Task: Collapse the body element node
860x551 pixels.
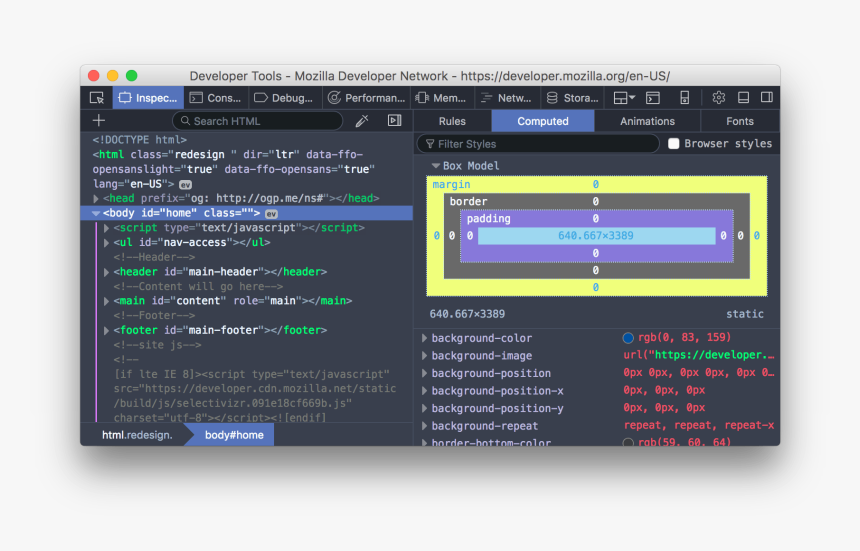Action: [x=96, y=213]
